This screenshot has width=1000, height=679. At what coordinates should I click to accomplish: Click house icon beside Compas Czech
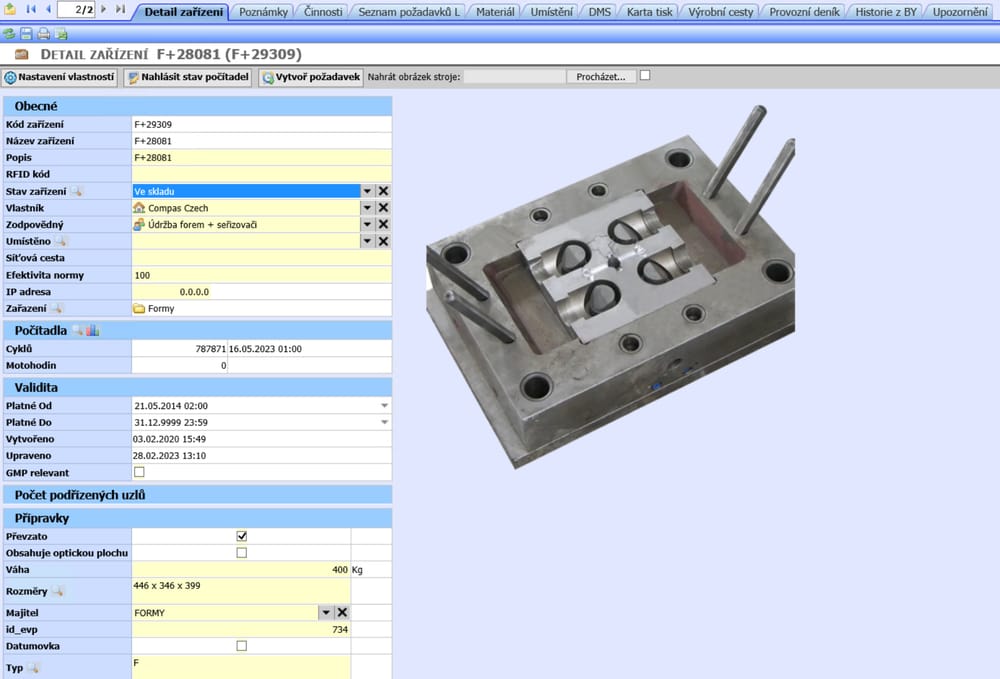[x=139, y=207]
